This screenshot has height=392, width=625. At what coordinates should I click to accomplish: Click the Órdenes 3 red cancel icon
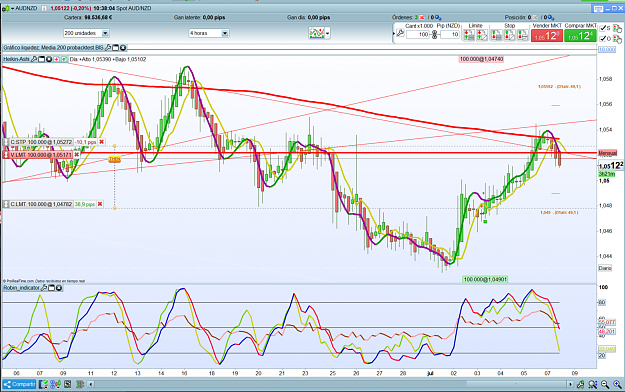pos(422,18)
